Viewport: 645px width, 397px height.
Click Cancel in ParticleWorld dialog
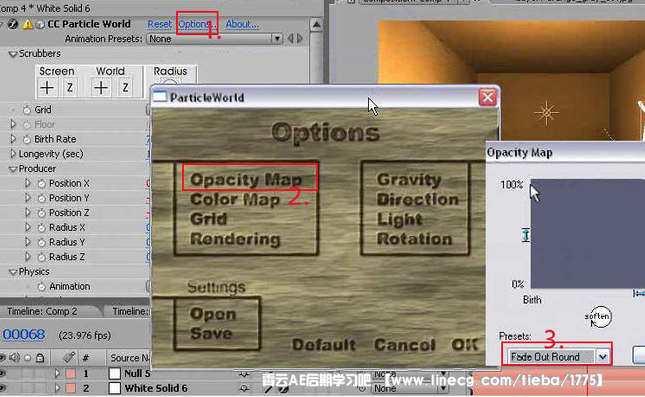404,345
